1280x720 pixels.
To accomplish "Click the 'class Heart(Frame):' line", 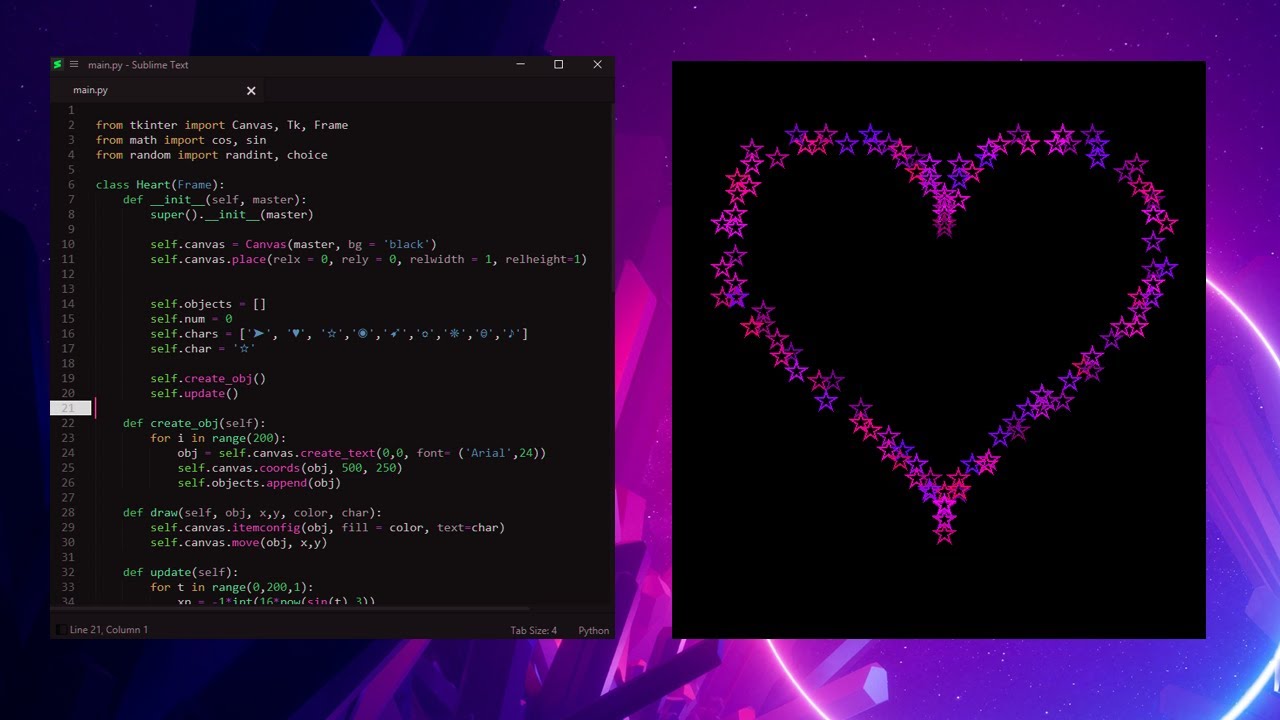I will pyautogui.click(x=160, y=185).
